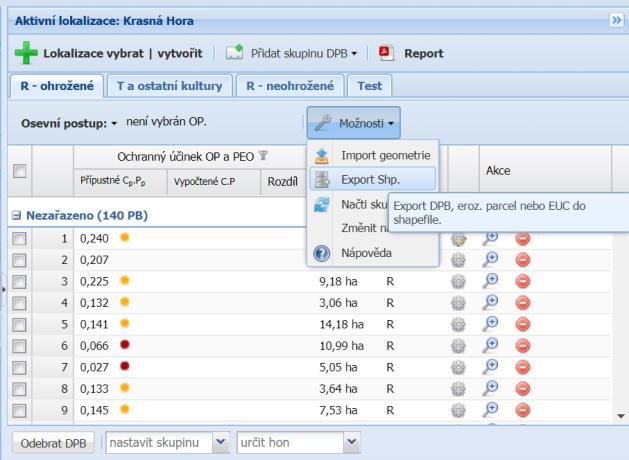The image size is (629, 460).
Task: Zoom to parcel in row 3
Action: pyautogui.click(x=490, y=282)
